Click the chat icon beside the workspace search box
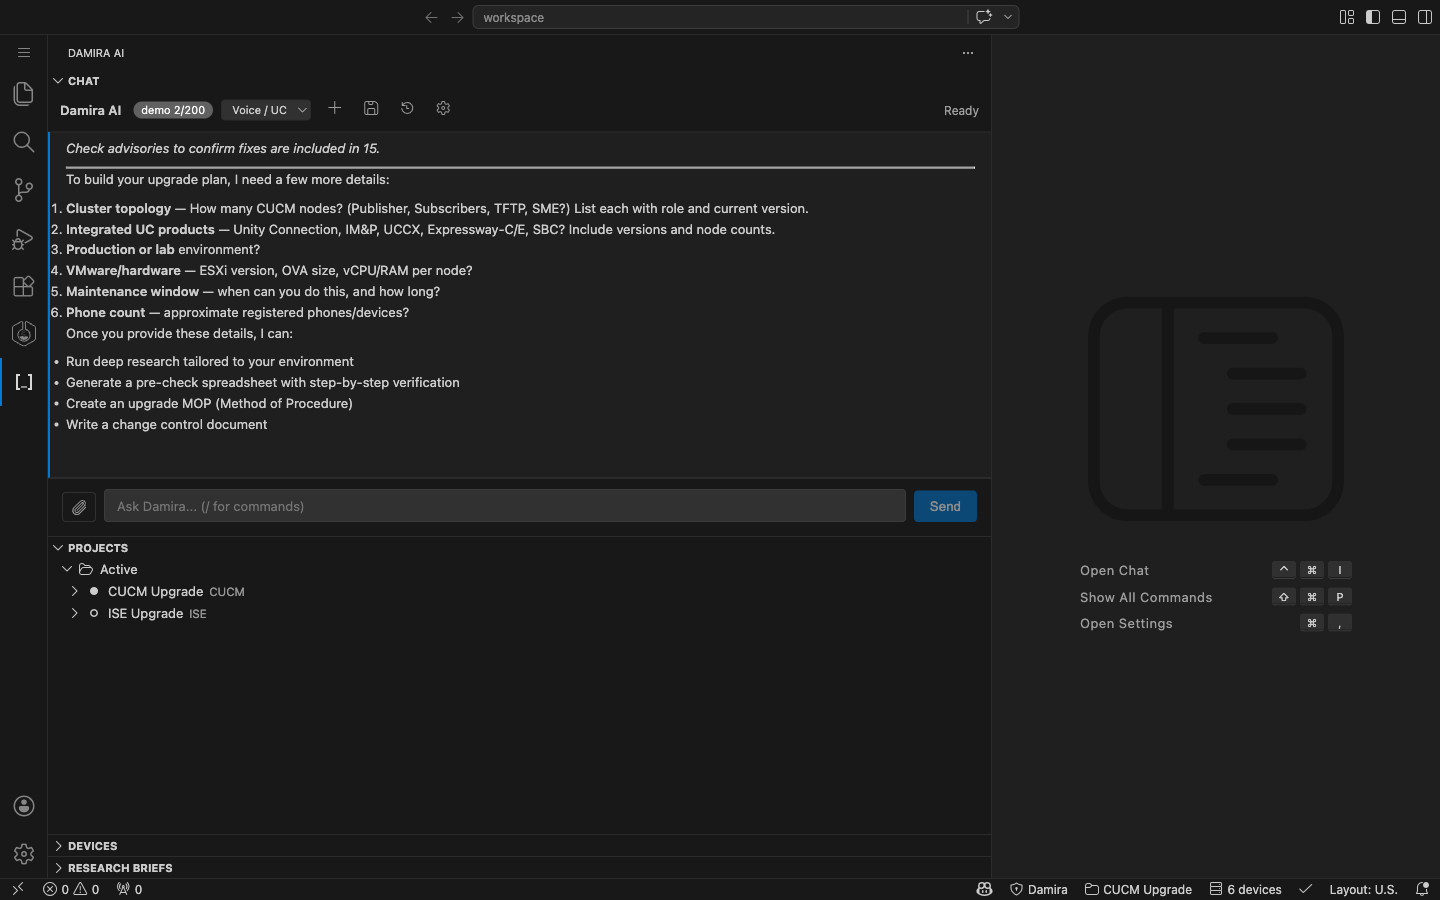Screen dimensions: 1440x900 (984, 17)
